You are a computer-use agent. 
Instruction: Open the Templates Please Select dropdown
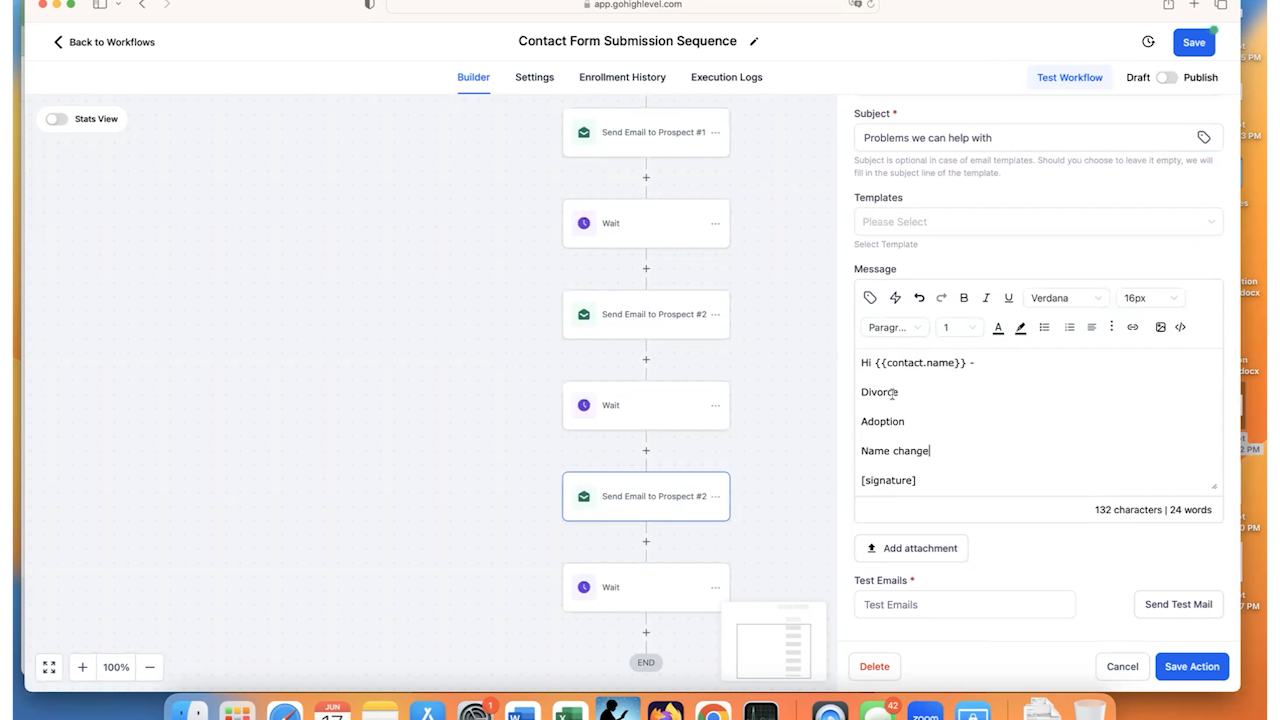1038,221
